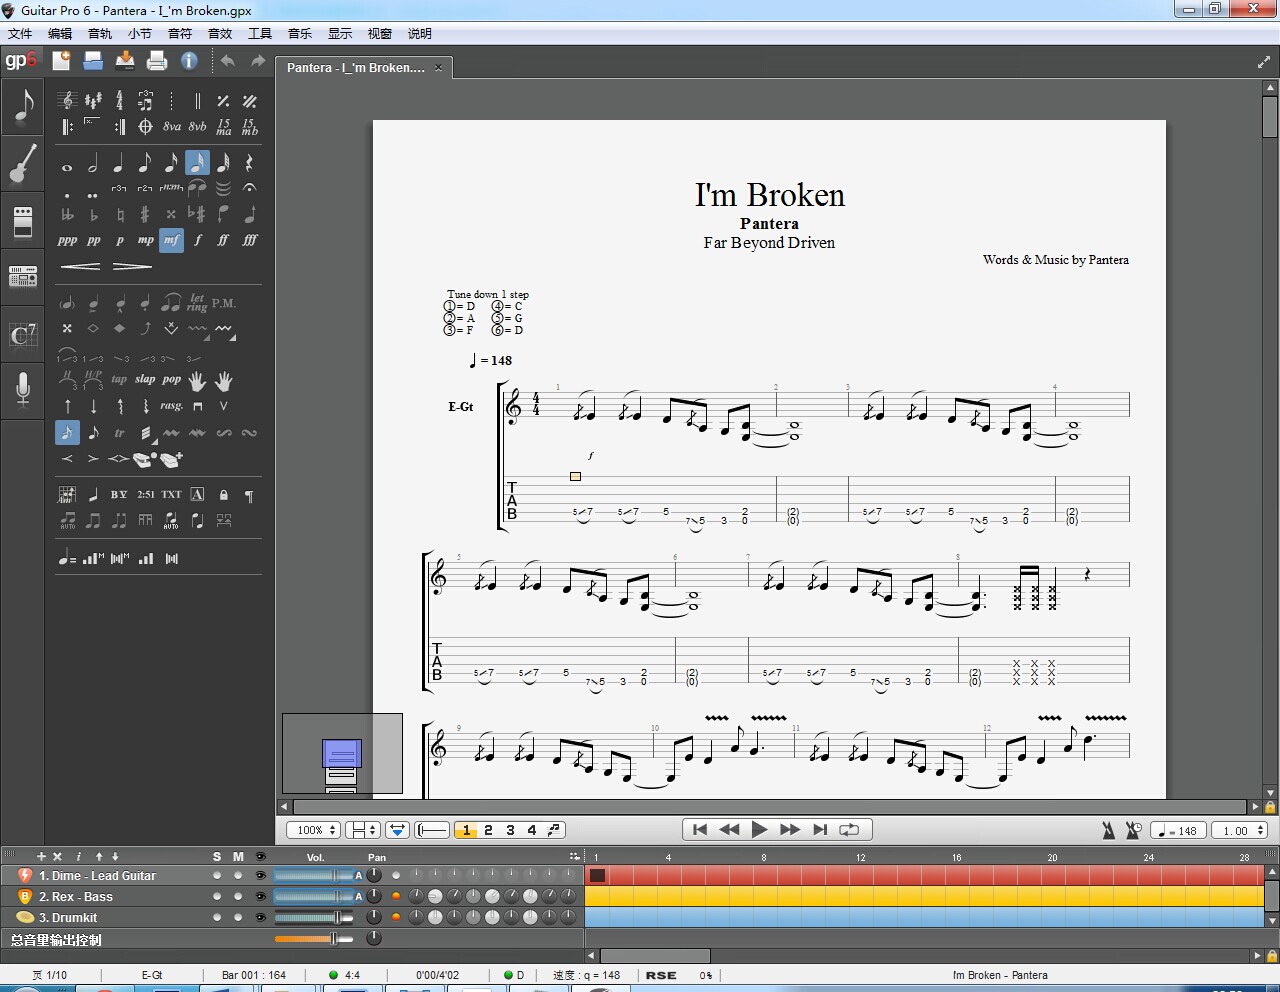Choose the eighth note duration
Screen dimensions: 1280x992
point(145,163)
